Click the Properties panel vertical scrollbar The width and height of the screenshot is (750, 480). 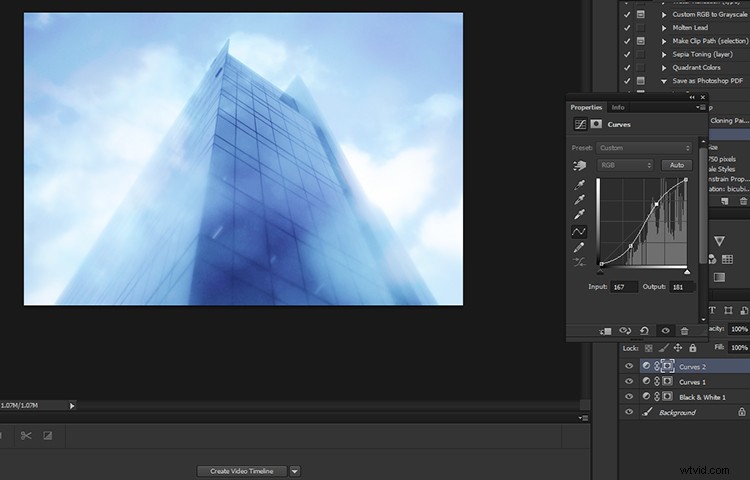(x=703, y=206)
